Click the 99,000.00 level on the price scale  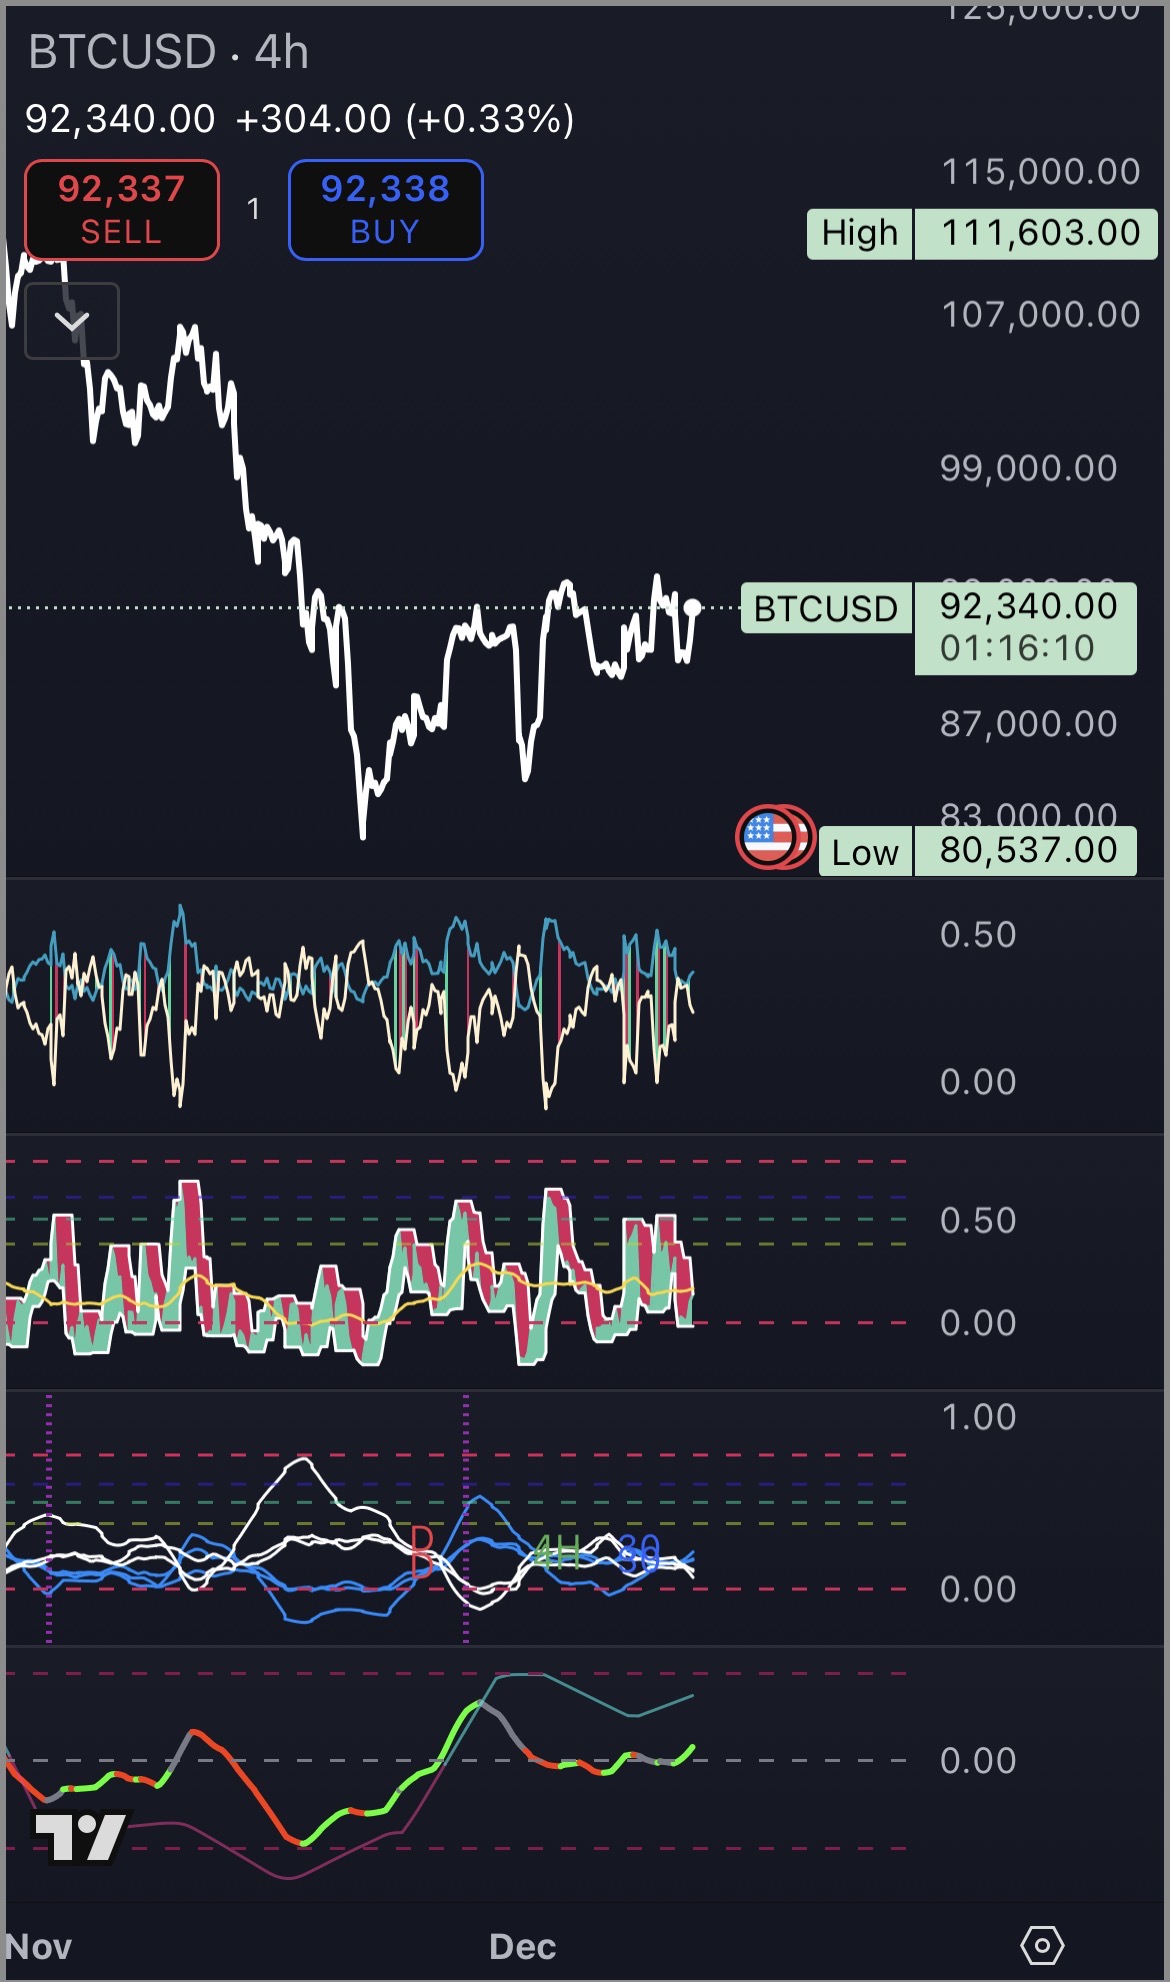[x=1028, y=469]
